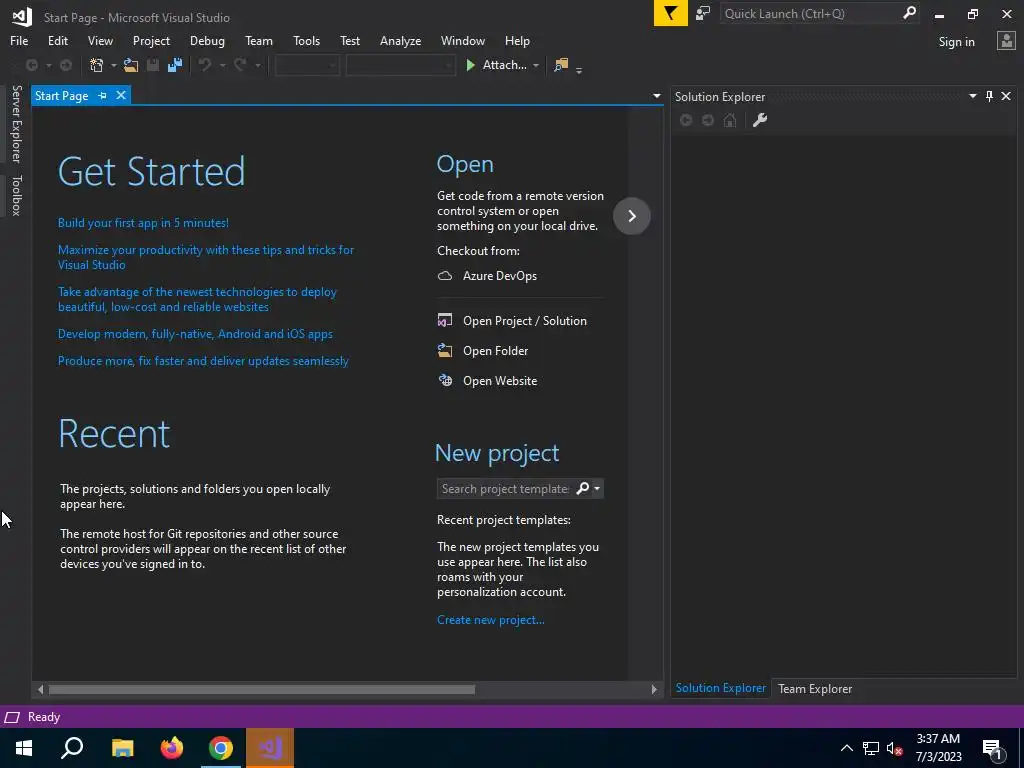Click the search icon in the project template box
1024x768 pixels.
[582, 488]
